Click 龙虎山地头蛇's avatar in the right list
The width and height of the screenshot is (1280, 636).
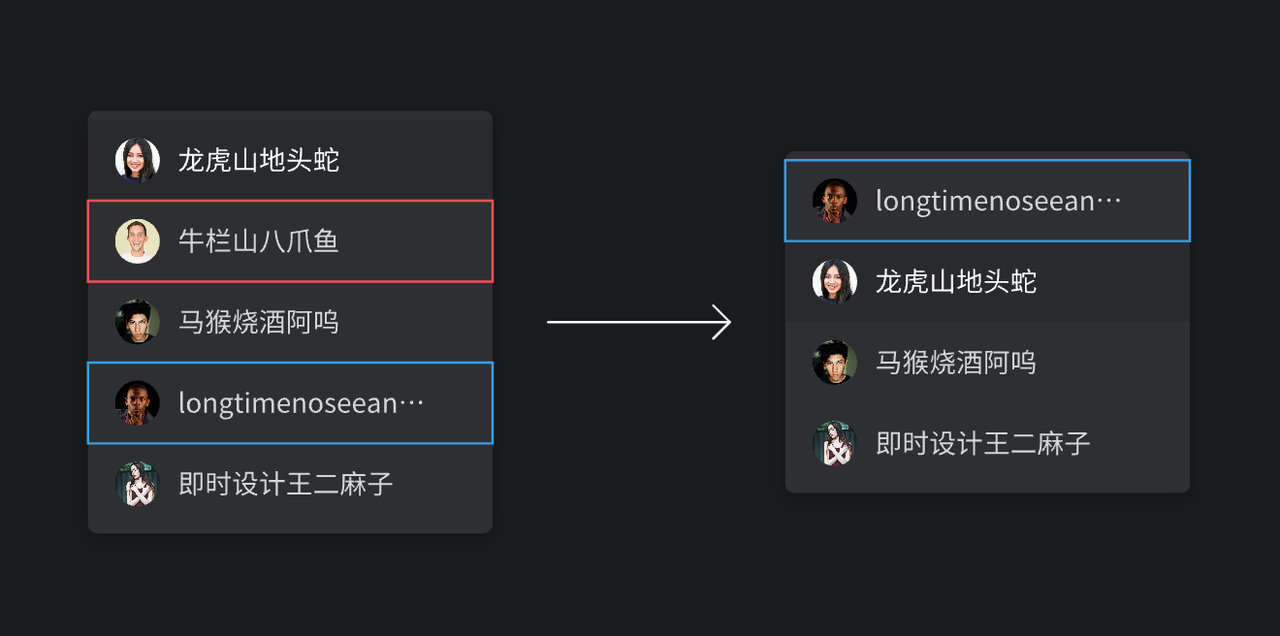834,281
